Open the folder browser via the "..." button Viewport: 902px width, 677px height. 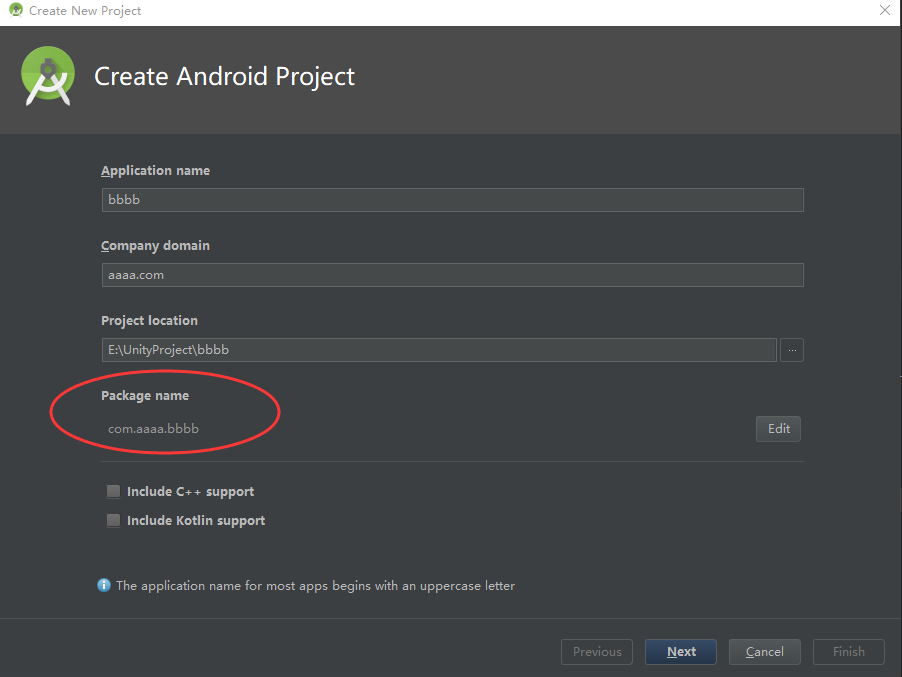(791, 349)
